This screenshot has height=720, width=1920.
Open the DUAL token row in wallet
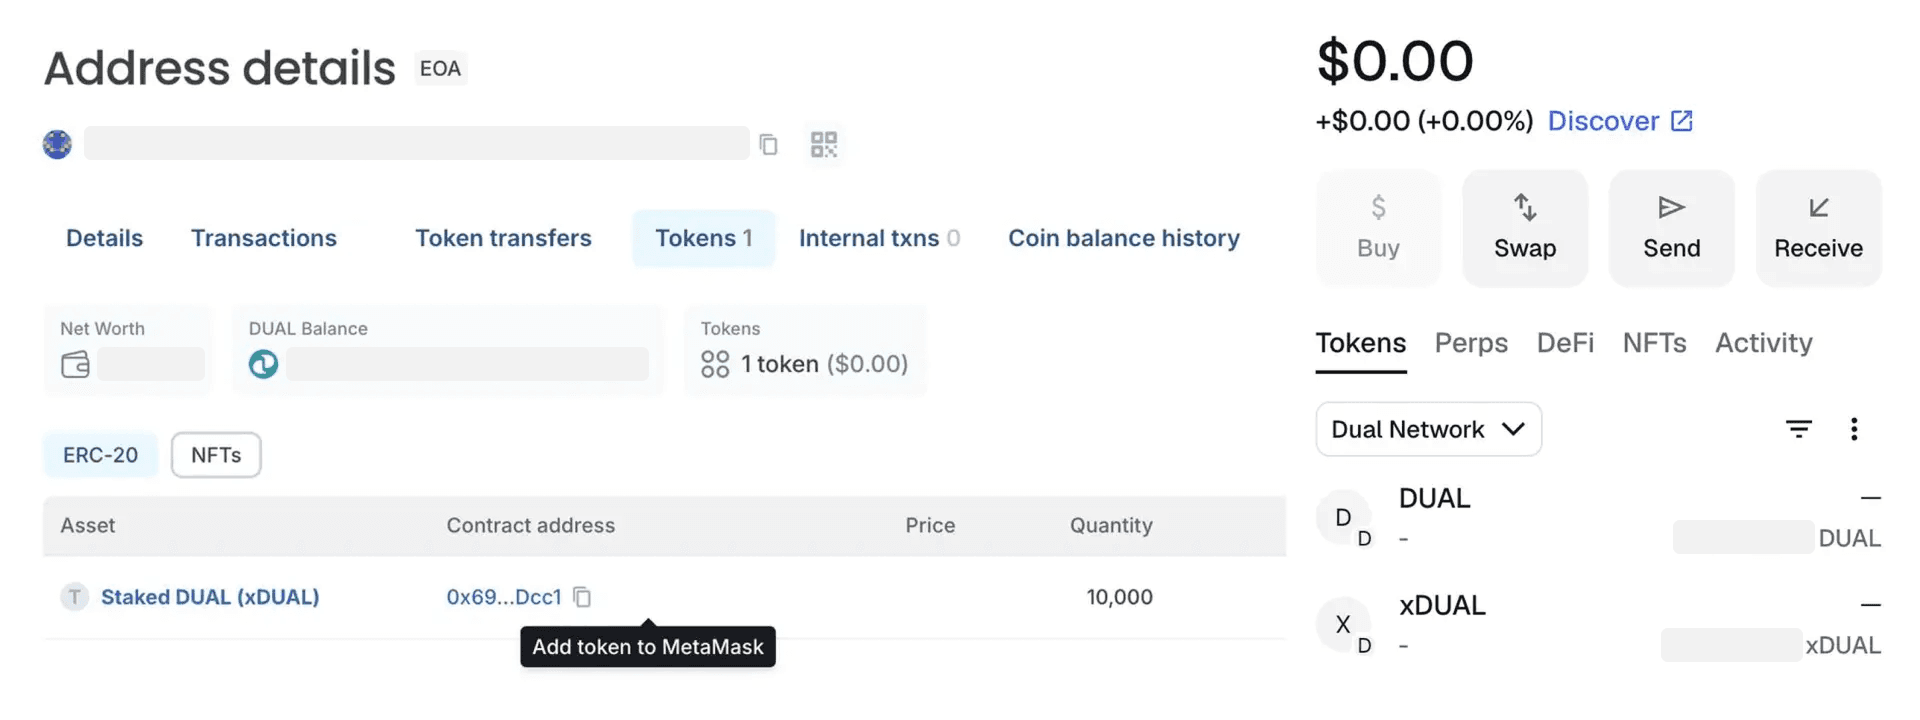point(1598,518)
